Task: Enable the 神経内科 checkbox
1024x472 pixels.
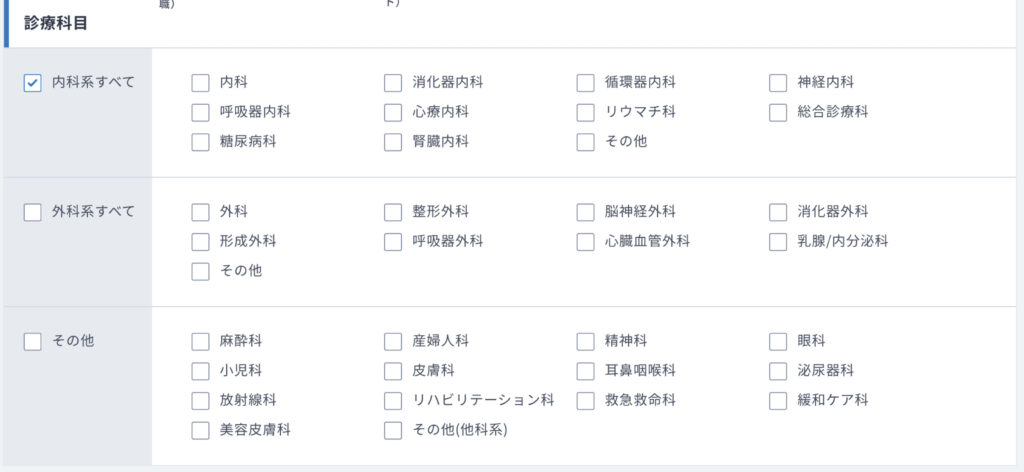Action: 778,84
